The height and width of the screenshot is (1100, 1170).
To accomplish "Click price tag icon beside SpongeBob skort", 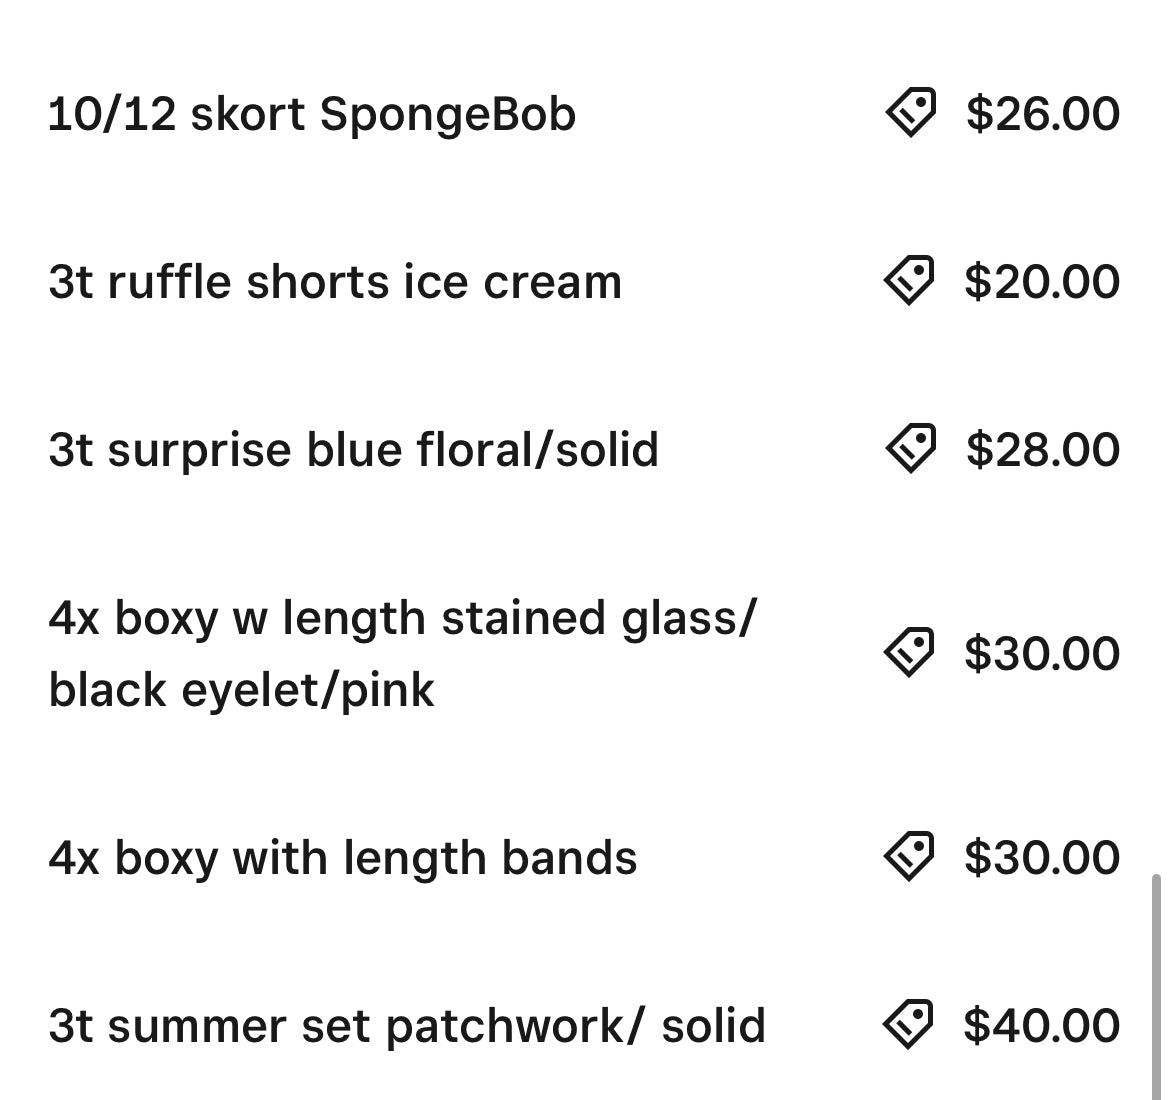I will pos(910,113).
